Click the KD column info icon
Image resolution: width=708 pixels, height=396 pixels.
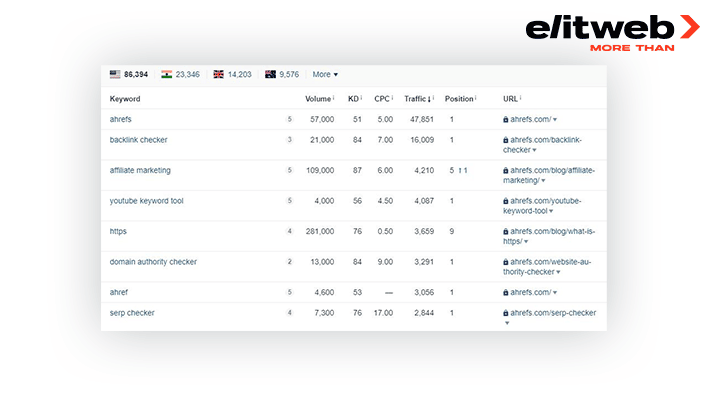click(361, 98)
